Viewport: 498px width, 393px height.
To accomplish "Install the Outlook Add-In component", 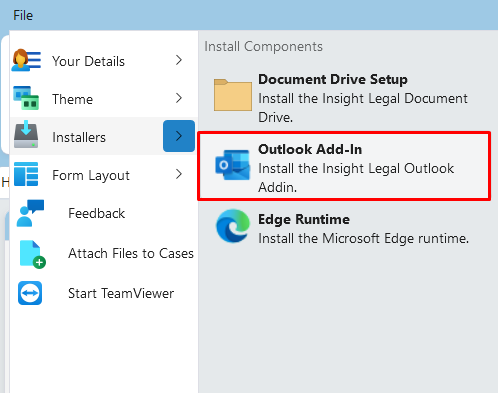I will [x=344, y=166].
